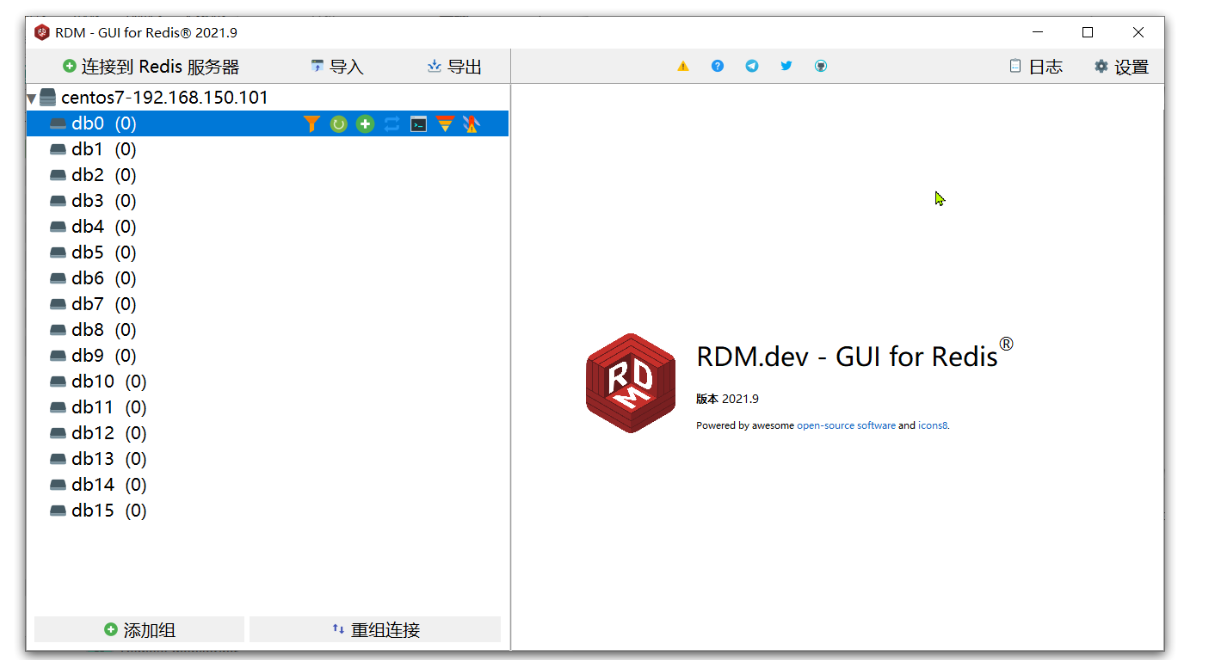1223x660 pixels.
Task: Select database db14
Action: (268, 485)
